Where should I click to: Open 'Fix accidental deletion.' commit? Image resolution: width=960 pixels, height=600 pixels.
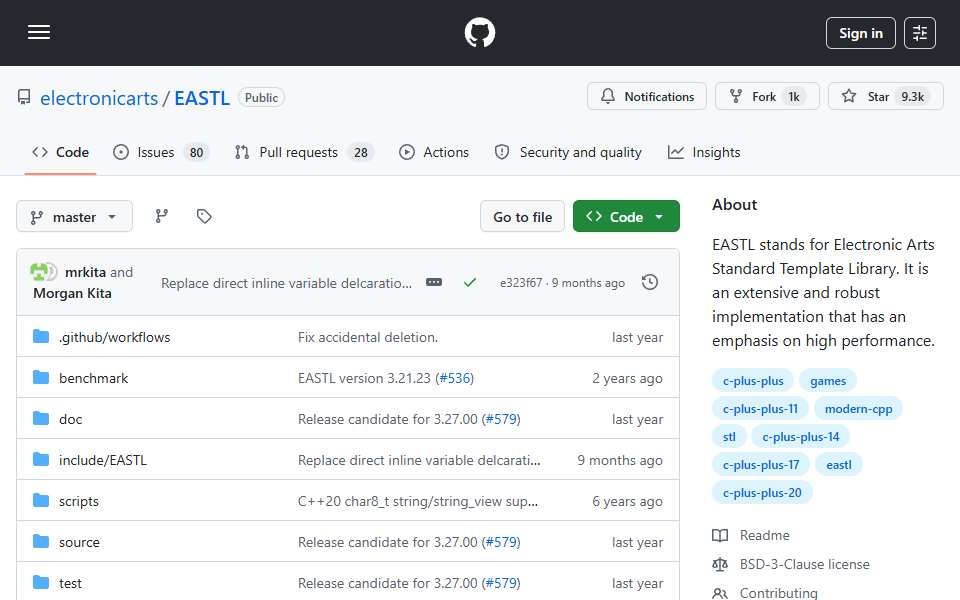pyautogui.click(x=368, y=337)
